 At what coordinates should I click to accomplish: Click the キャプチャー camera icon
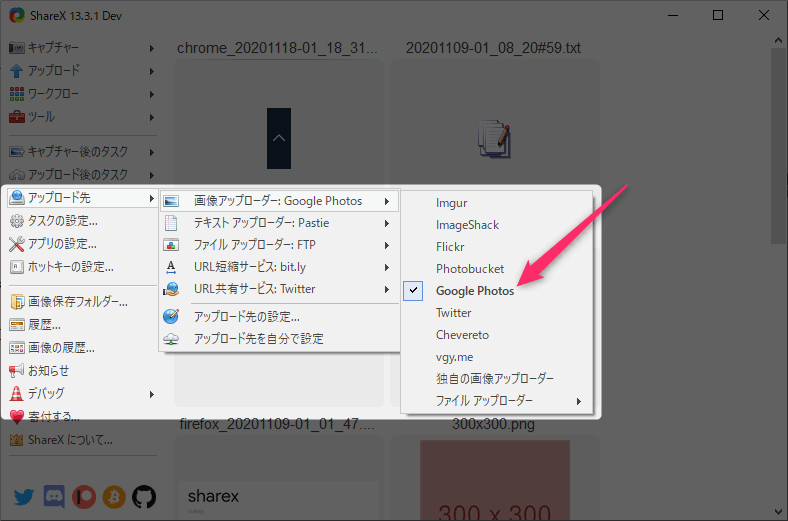click(x=17, y=48)
